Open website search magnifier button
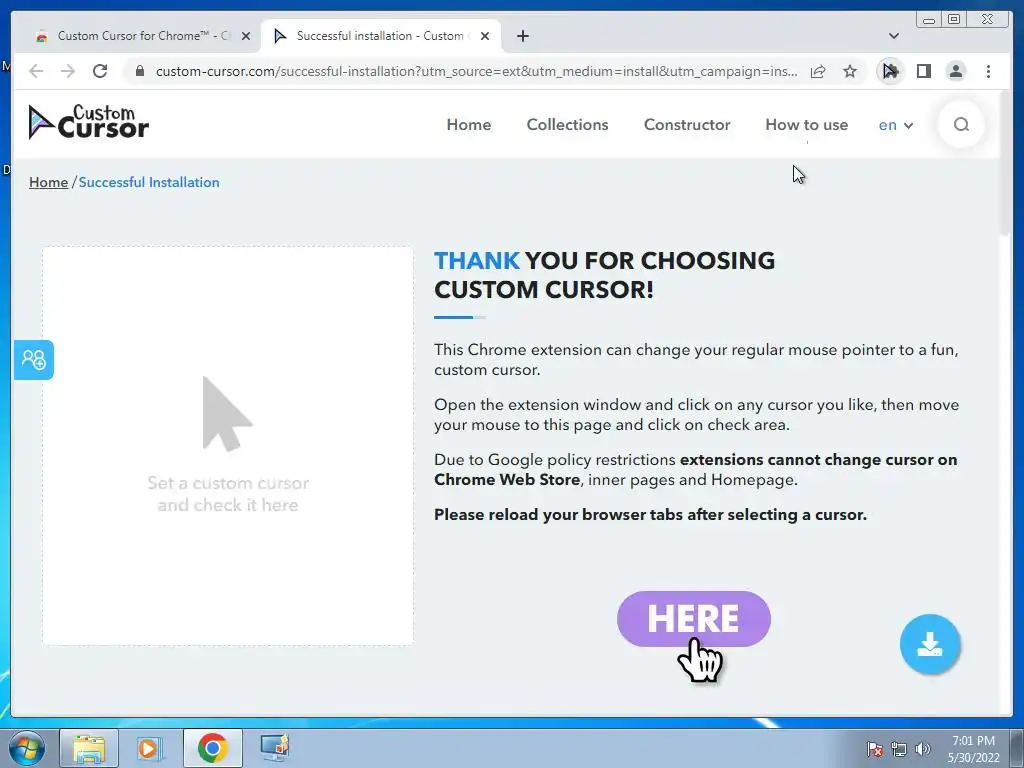 (961, 124)
